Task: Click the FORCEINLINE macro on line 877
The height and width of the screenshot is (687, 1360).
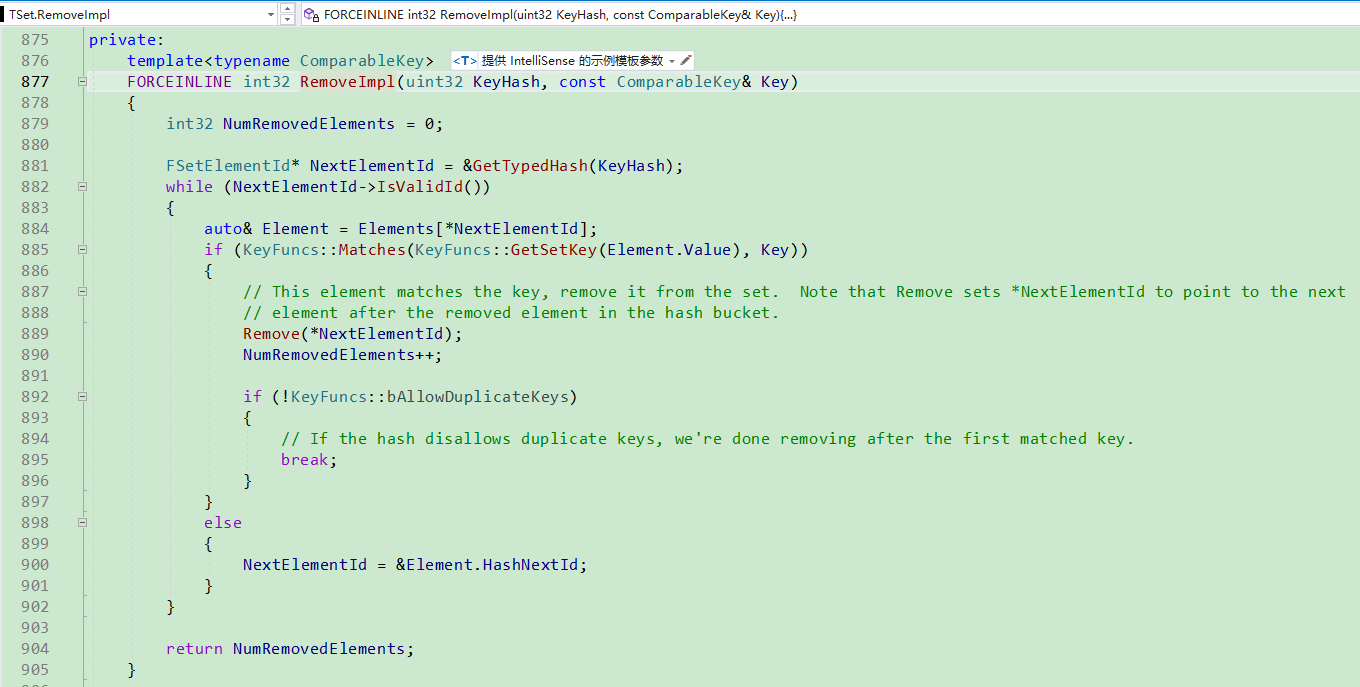Action: point(179,82)
